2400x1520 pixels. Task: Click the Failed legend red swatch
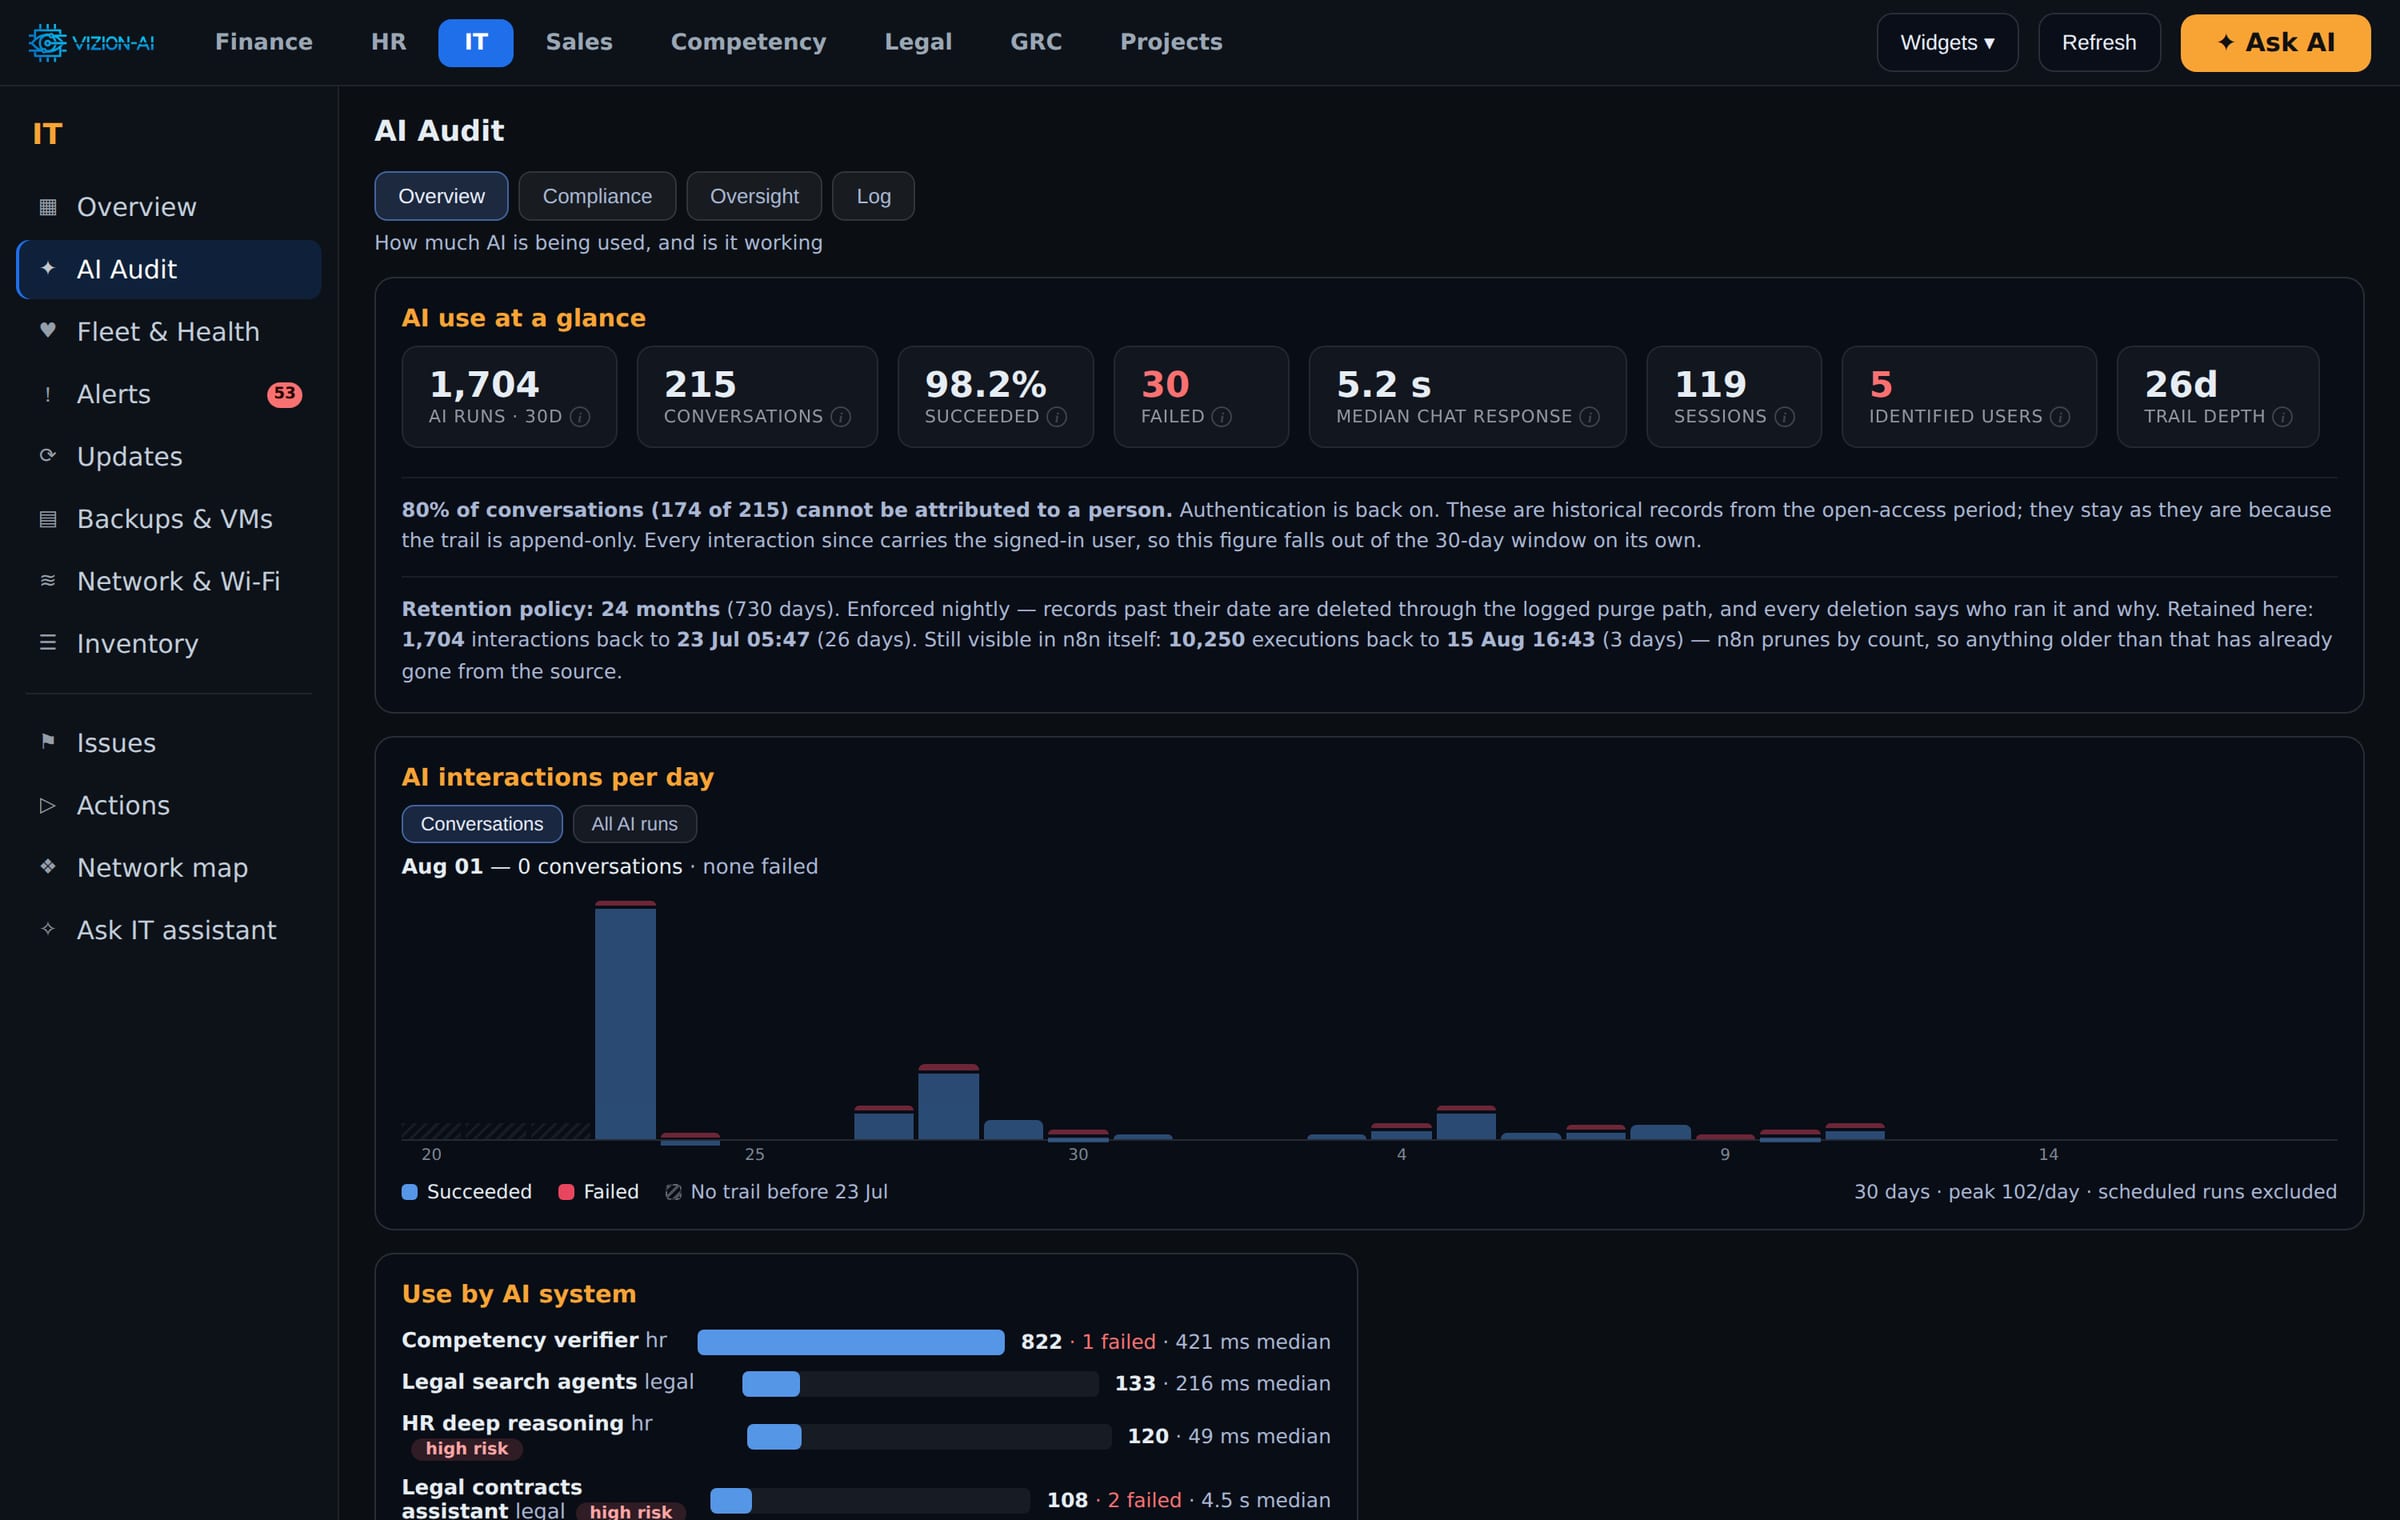[x=566, y=1192]
